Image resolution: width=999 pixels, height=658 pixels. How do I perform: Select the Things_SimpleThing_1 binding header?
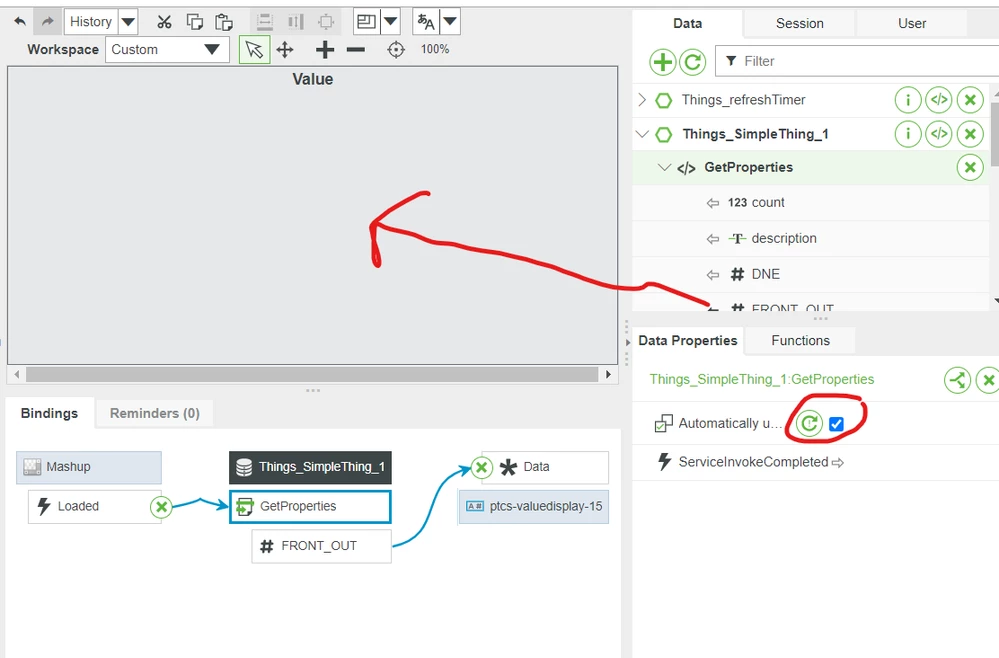coord(310,468)
